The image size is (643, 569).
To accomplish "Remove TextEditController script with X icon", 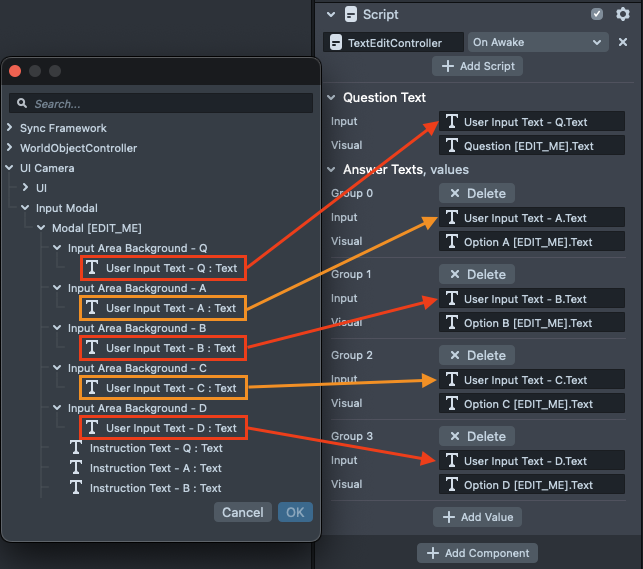I will [622, 42].
